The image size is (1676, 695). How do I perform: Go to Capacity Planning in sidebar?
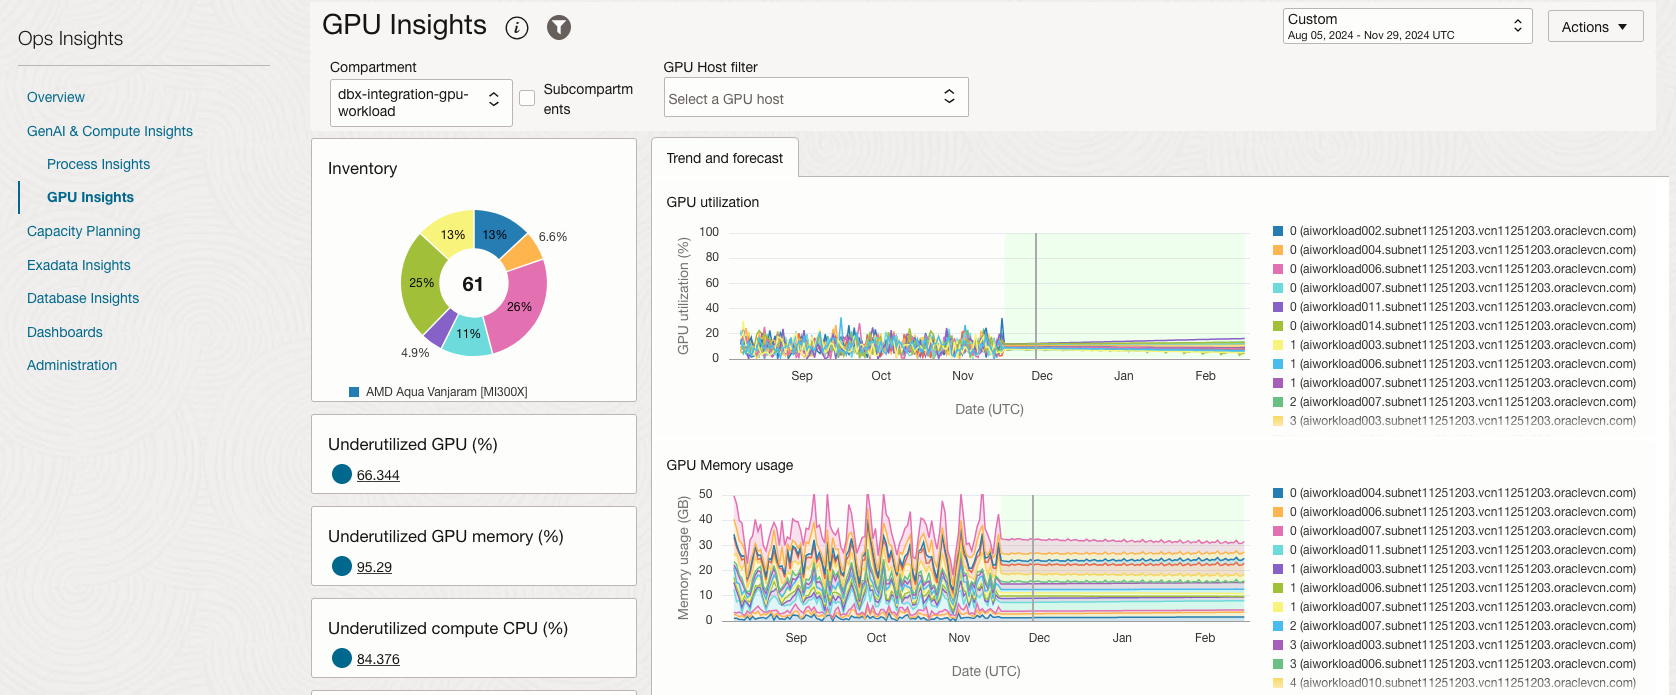pyautogui.click(x=84, y=231)
